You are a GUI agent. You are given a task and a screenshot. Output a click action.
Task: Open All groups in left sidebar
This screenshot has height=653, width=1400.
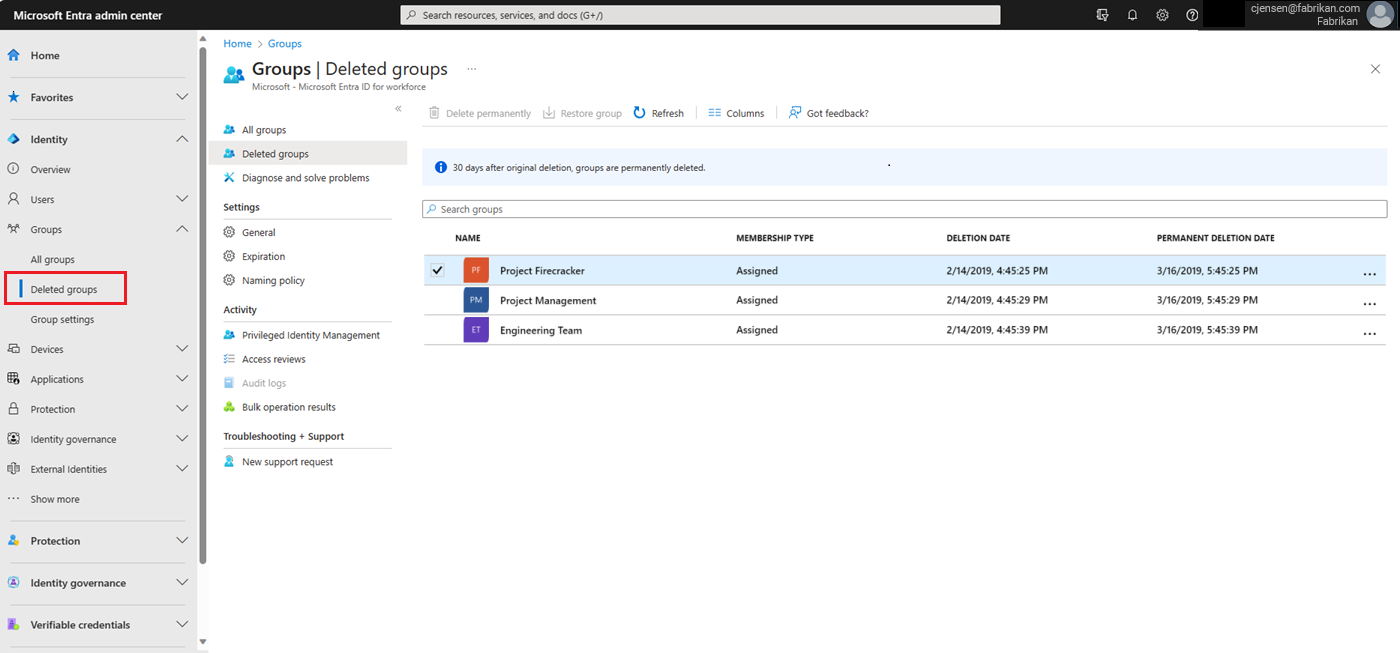click(53, 260)
